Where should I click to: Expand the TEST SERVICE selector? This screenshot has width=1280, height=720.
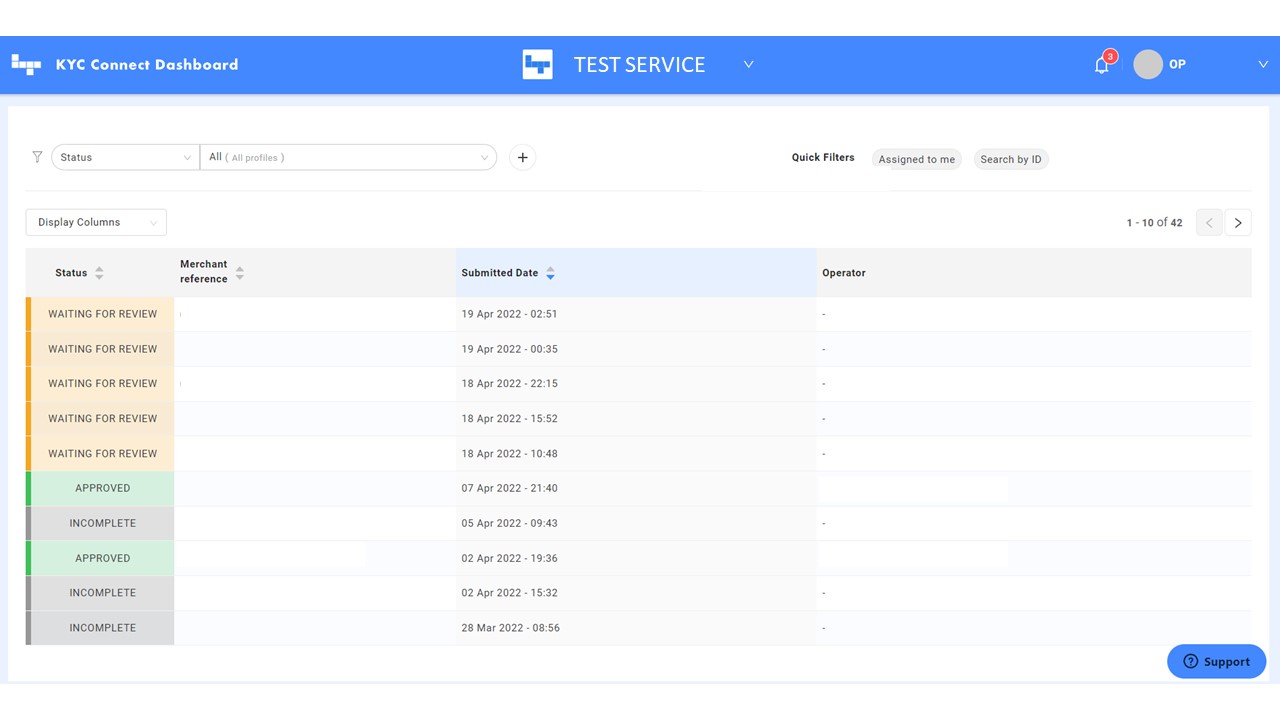[748, 64]
